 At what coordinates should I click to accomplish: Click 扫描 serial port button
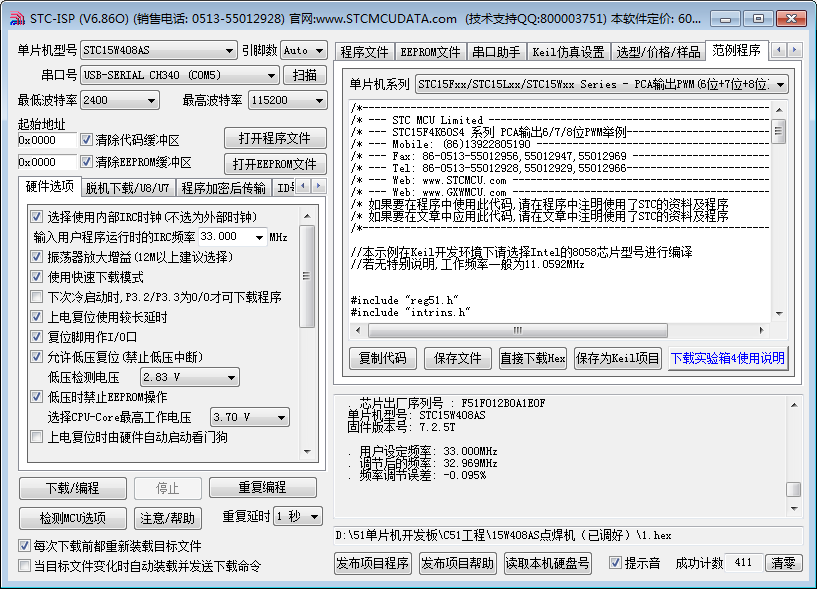[x=305, y=75]
